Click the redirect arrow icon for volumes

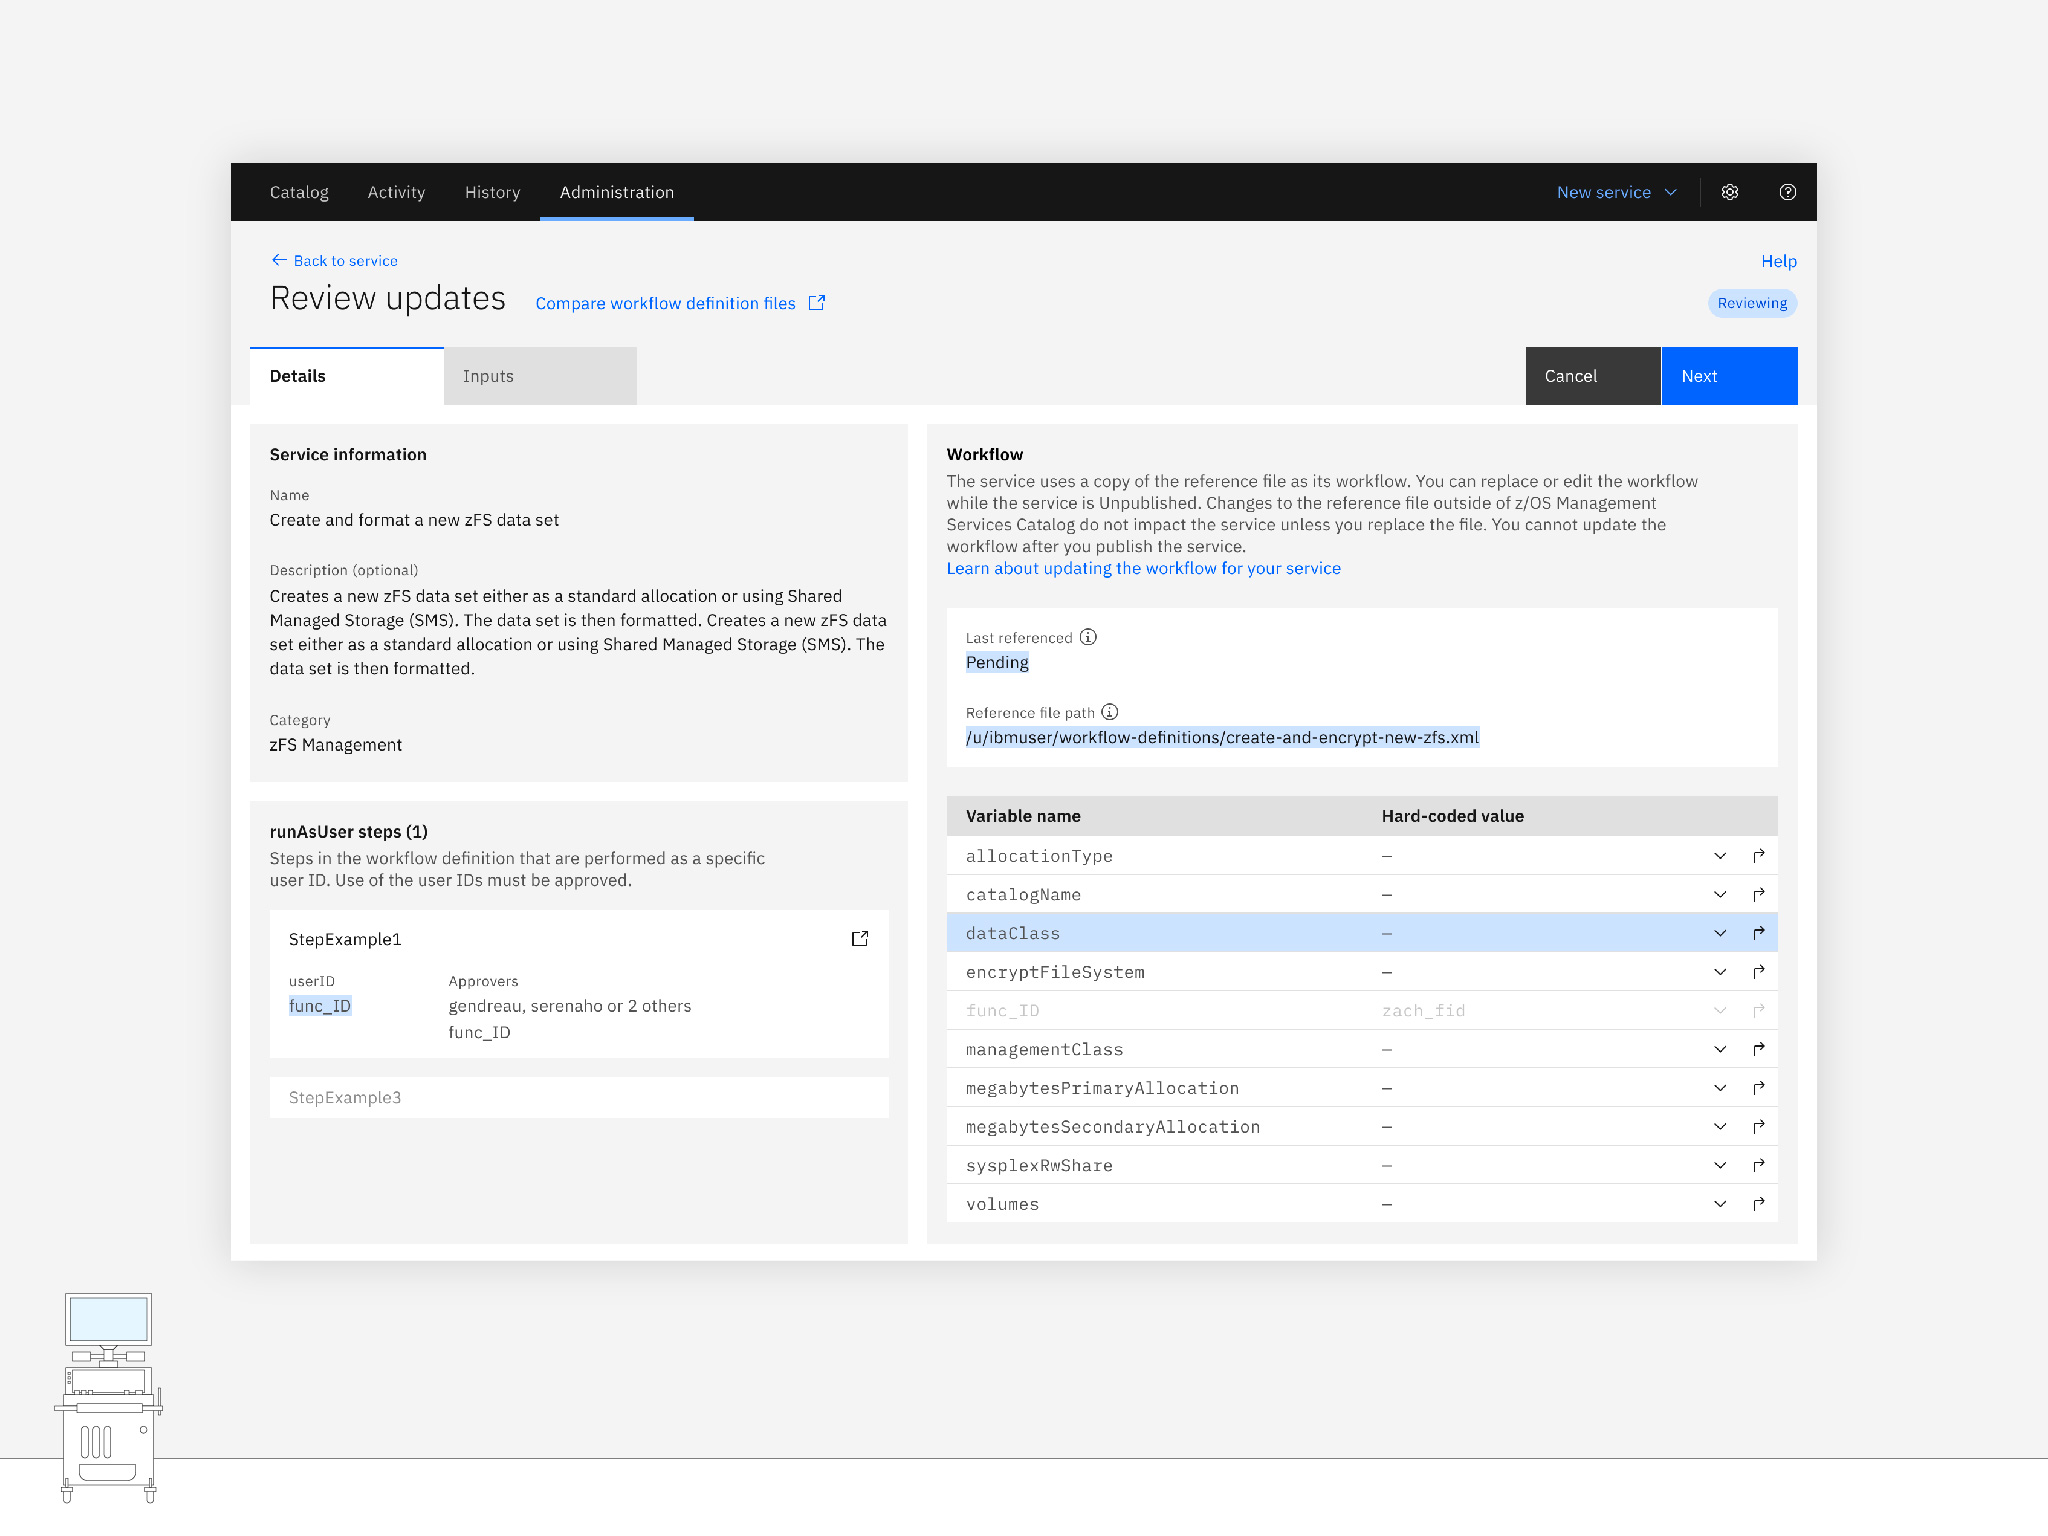pos(1759,1204)
